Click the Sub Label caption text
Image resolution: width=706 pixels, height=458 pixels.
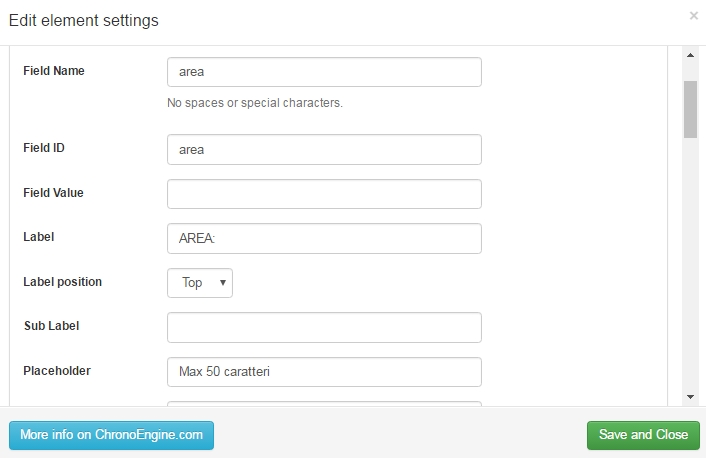(x=51, y=326)
